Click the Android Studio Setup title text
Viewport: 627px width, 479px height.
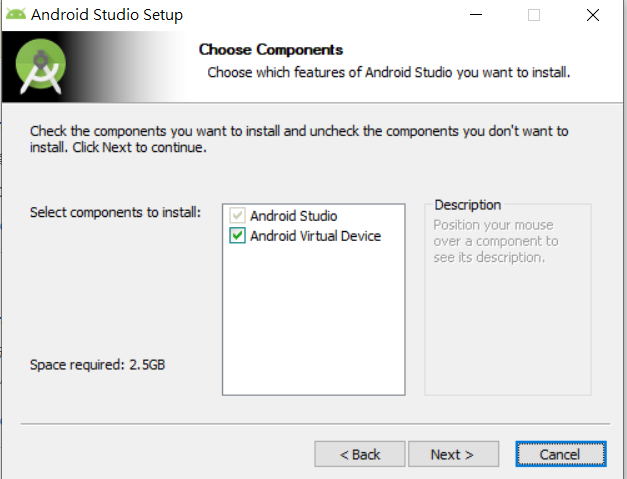(107, 16)
